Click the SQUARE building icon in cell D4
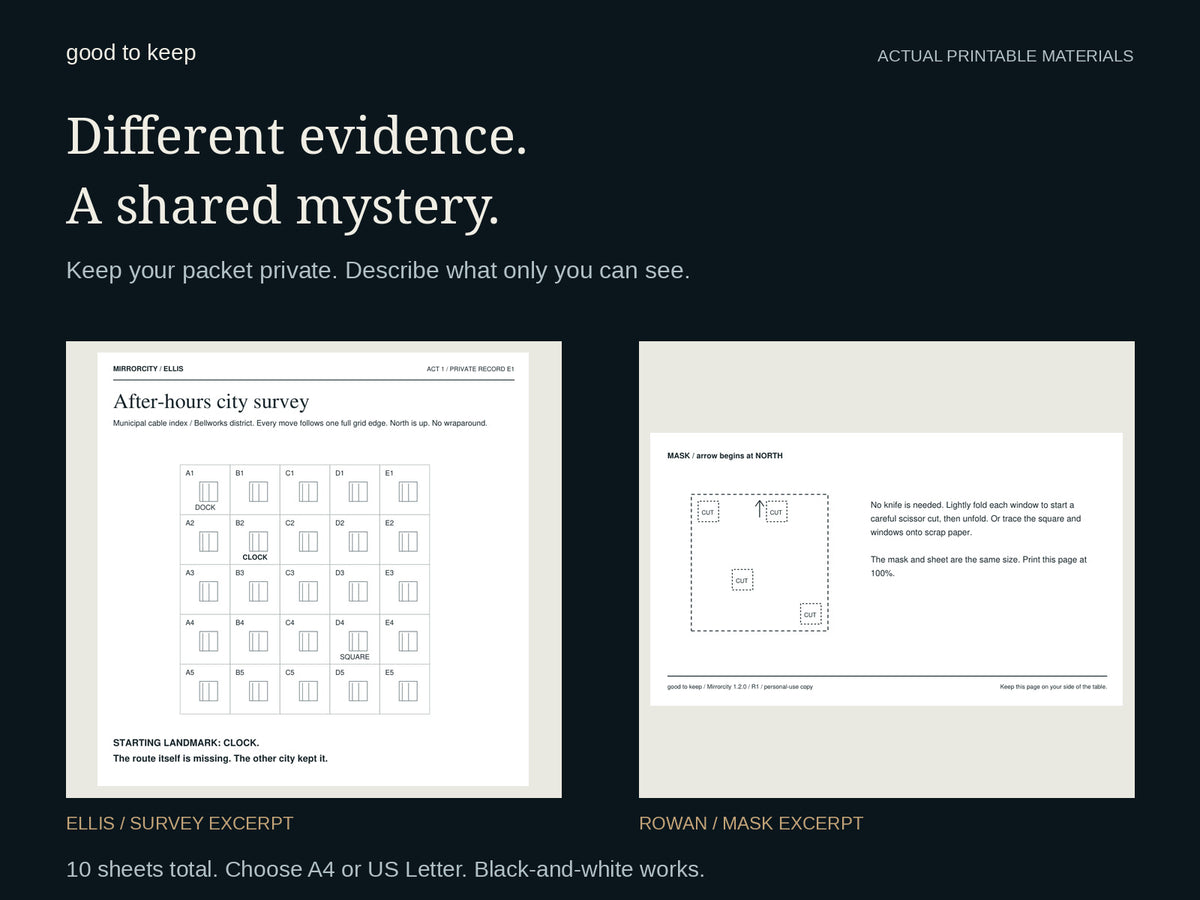The image size is (1200, 900). click(x=358, y=641)
